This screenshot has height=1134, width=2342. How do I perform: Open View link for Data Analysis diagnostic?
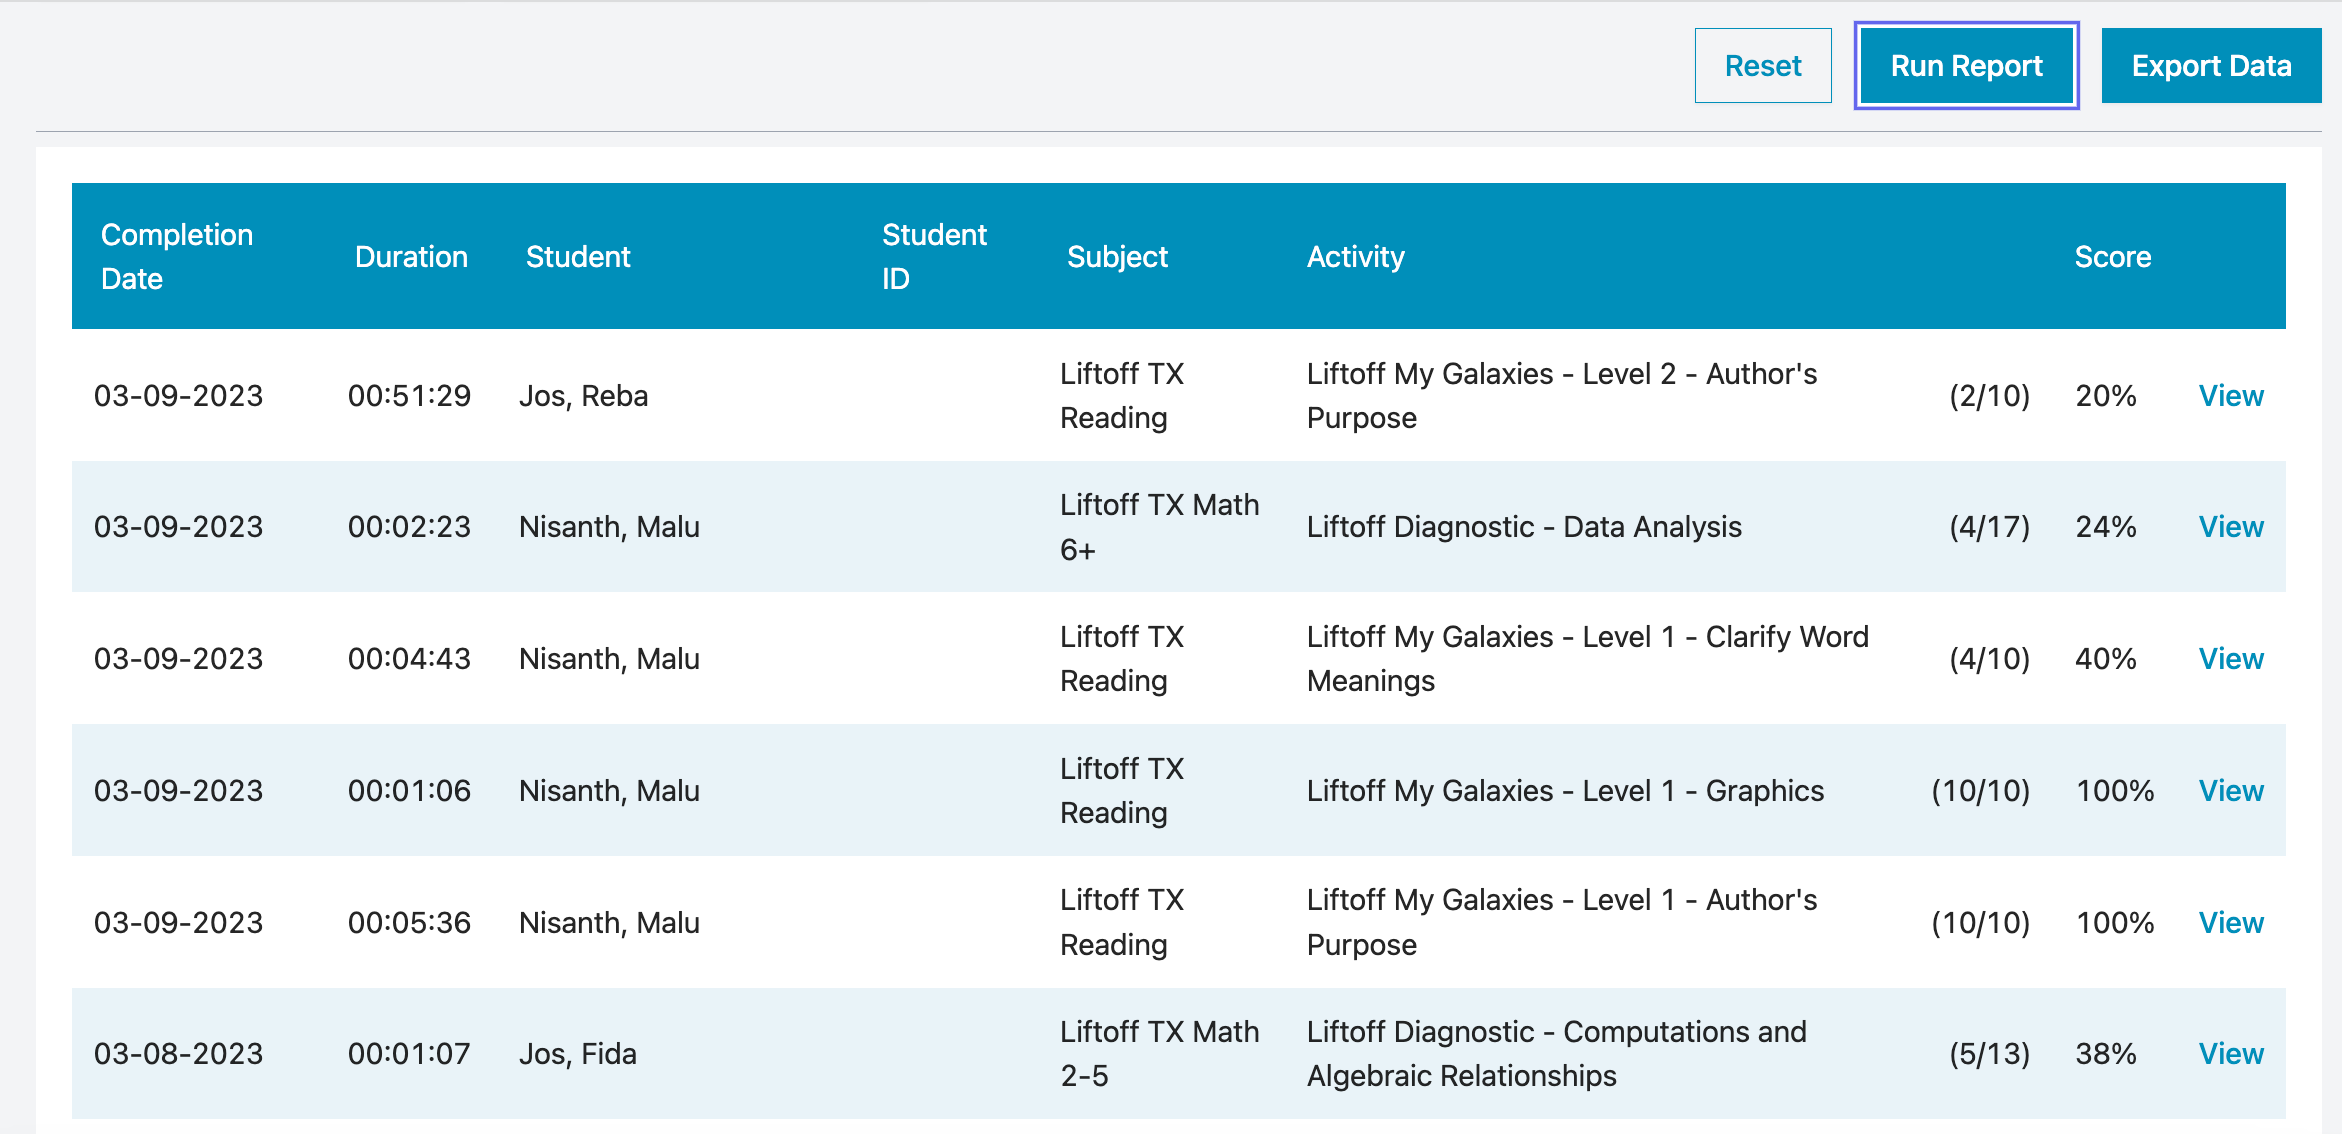coord(2231,527)
